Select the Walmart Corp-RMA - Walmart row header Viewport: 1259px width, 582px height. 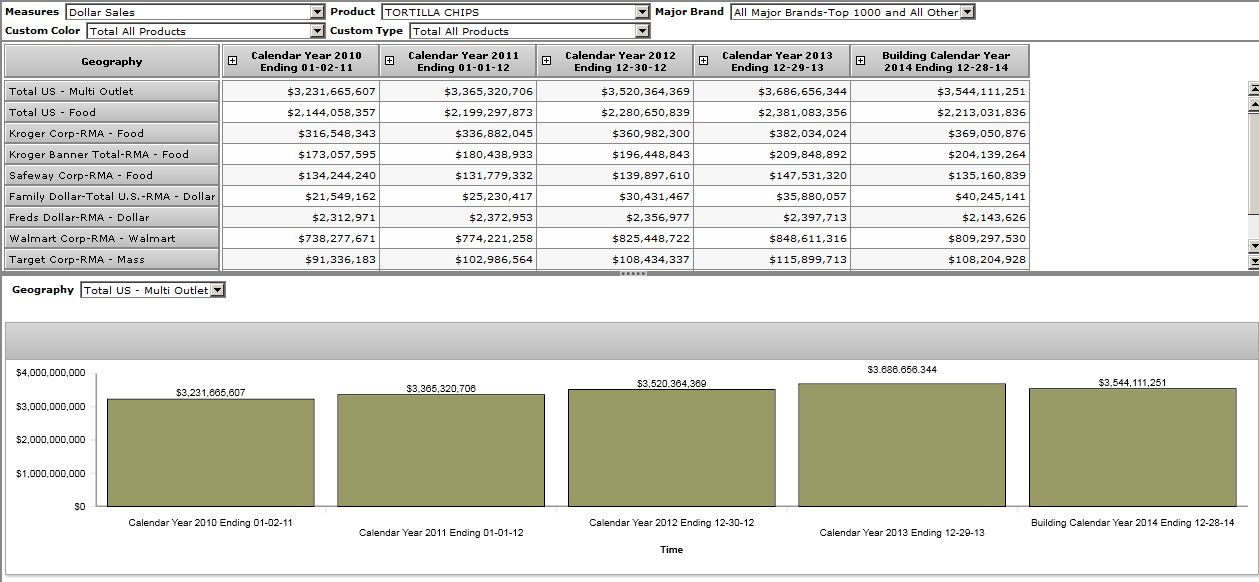coord(111,238)
